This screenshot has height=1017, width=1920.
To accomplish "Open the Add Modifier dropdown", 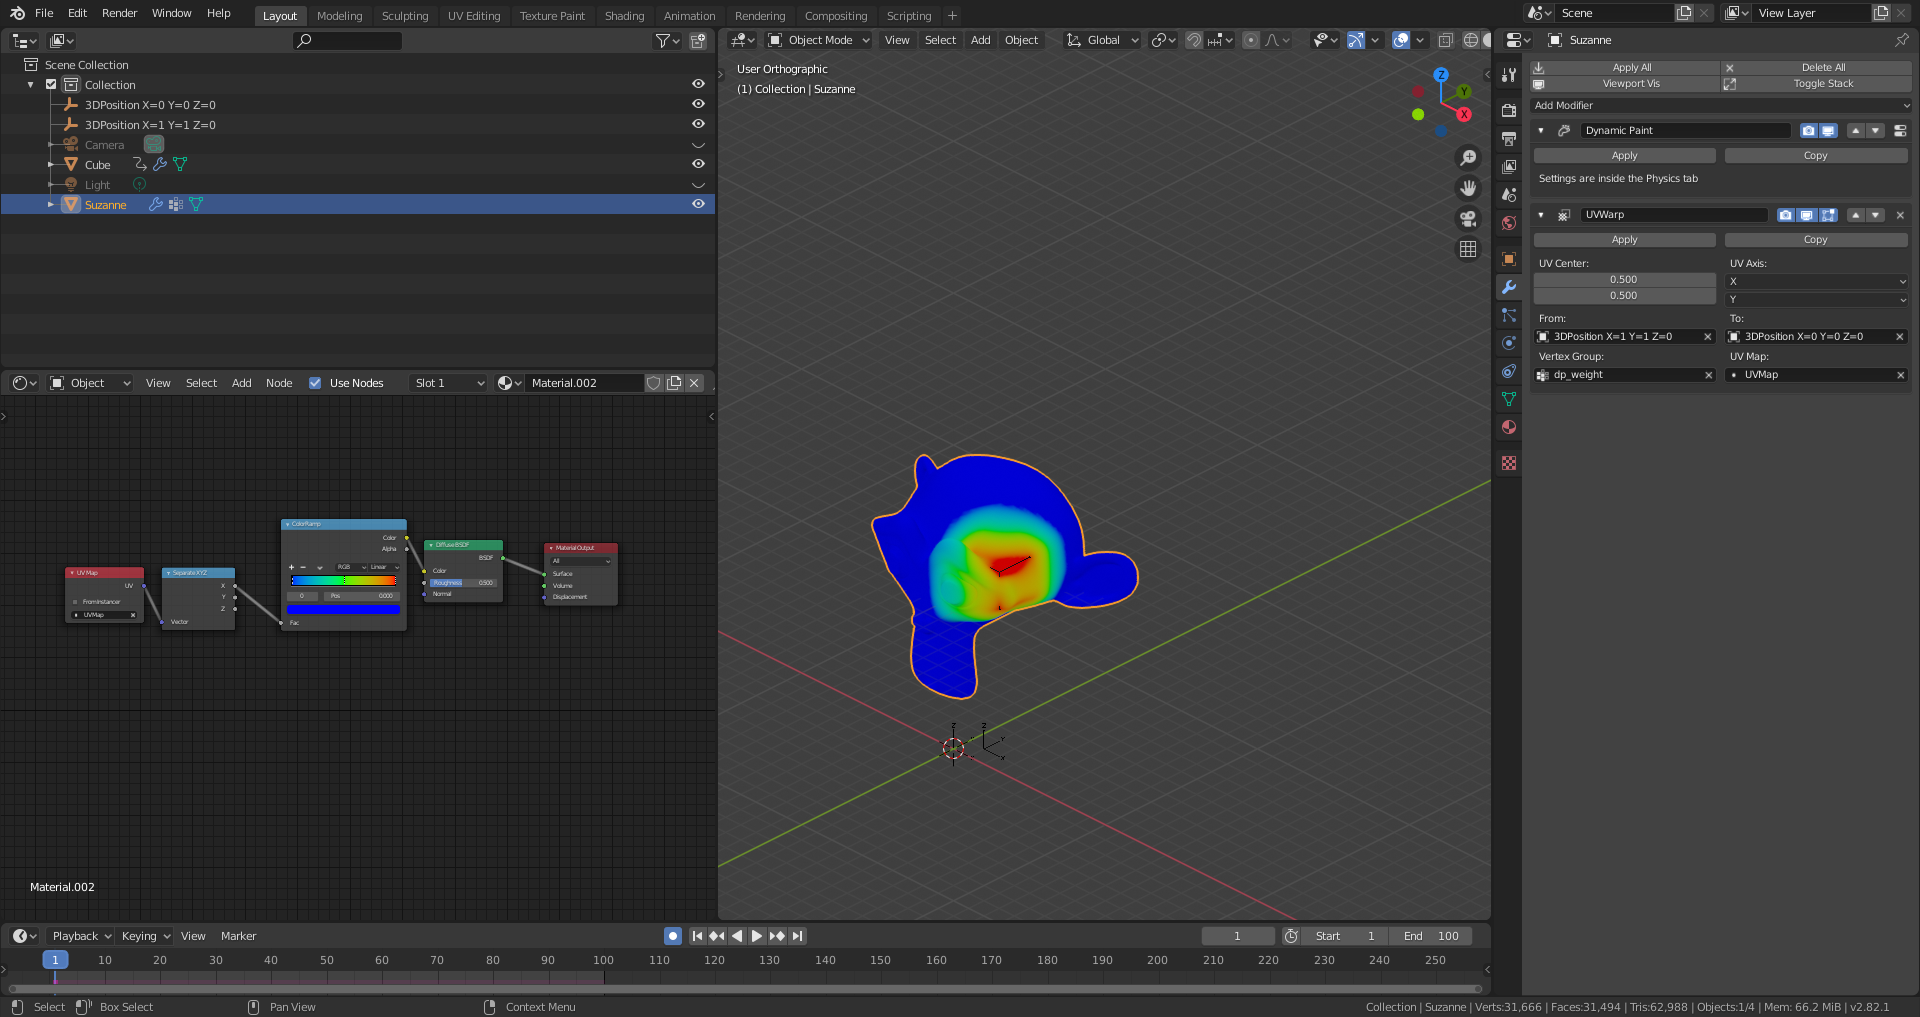I will coord(1721,106).
